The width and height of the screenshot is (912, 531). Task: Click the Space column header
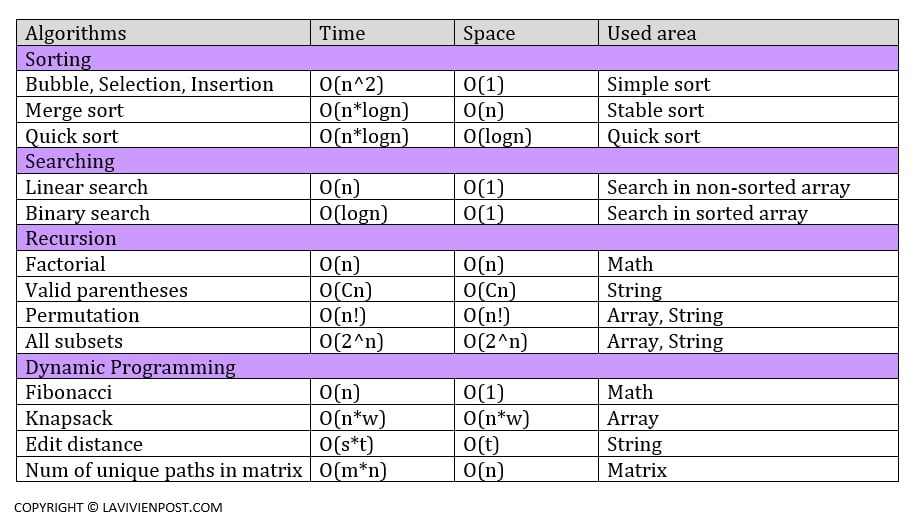click(x=489, y=33)
